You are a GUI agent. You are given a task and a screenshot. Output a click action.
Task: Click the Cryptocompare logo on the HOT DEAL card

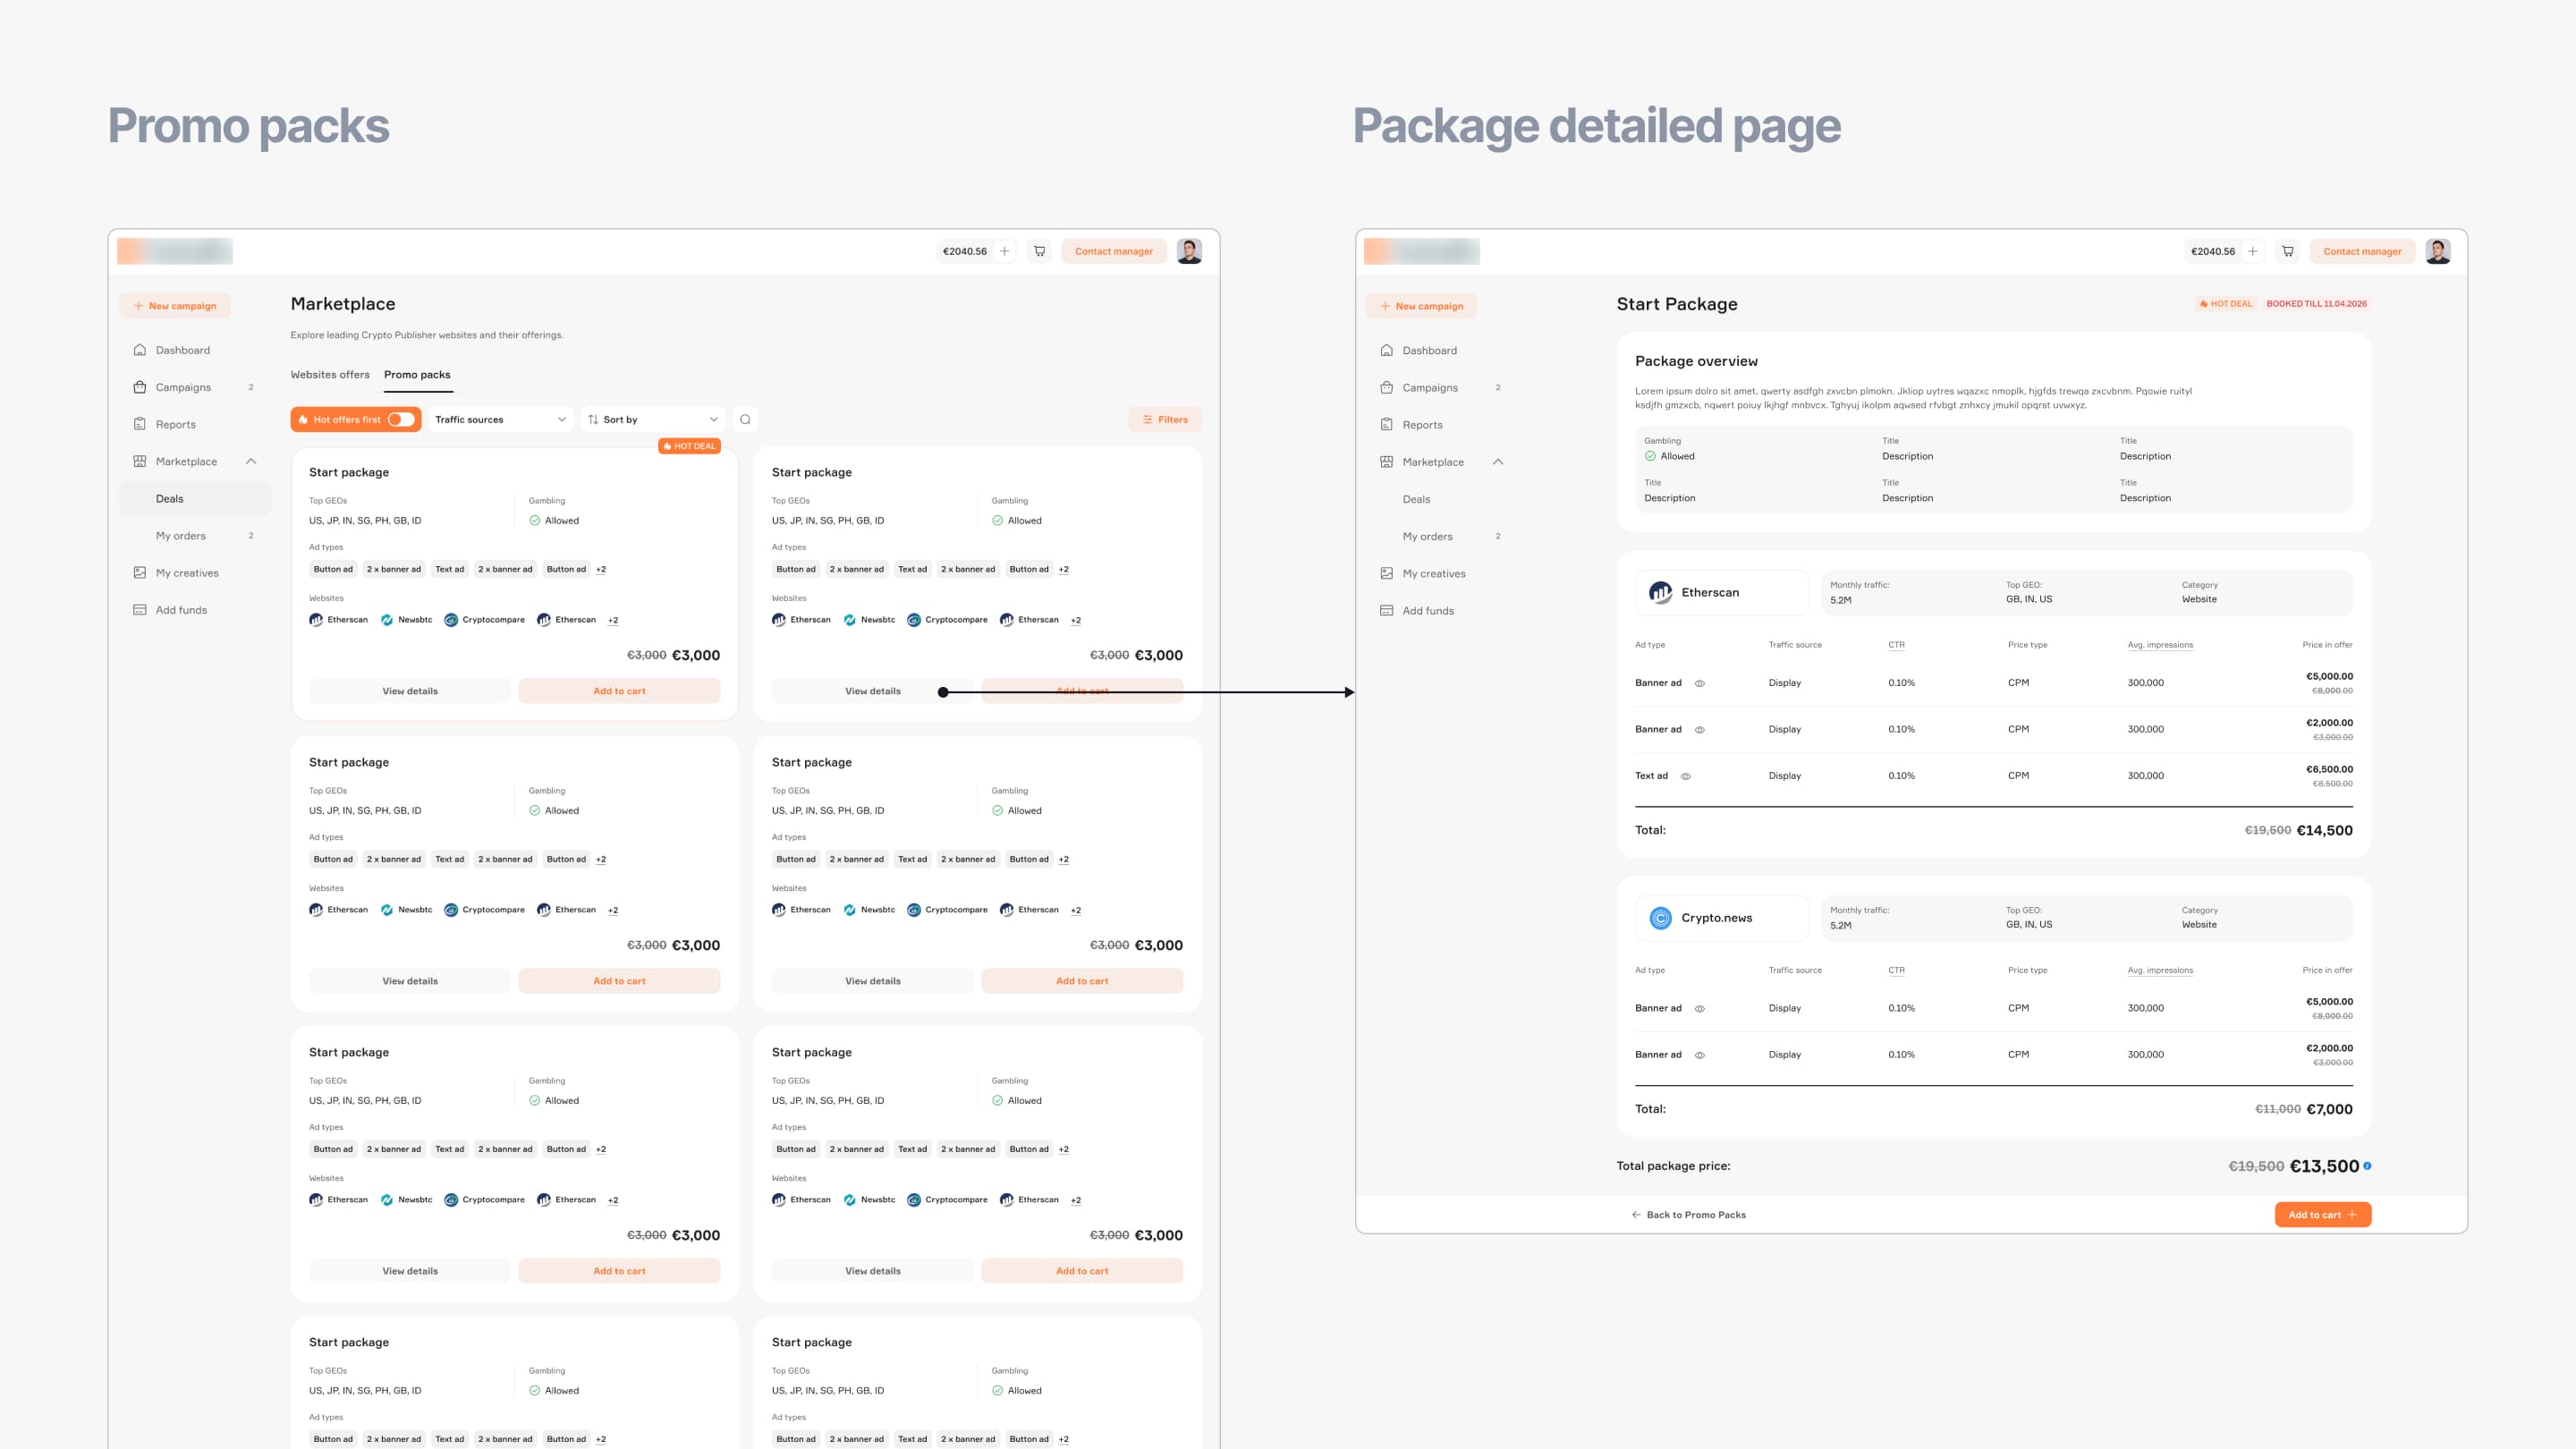coord(451,620)
